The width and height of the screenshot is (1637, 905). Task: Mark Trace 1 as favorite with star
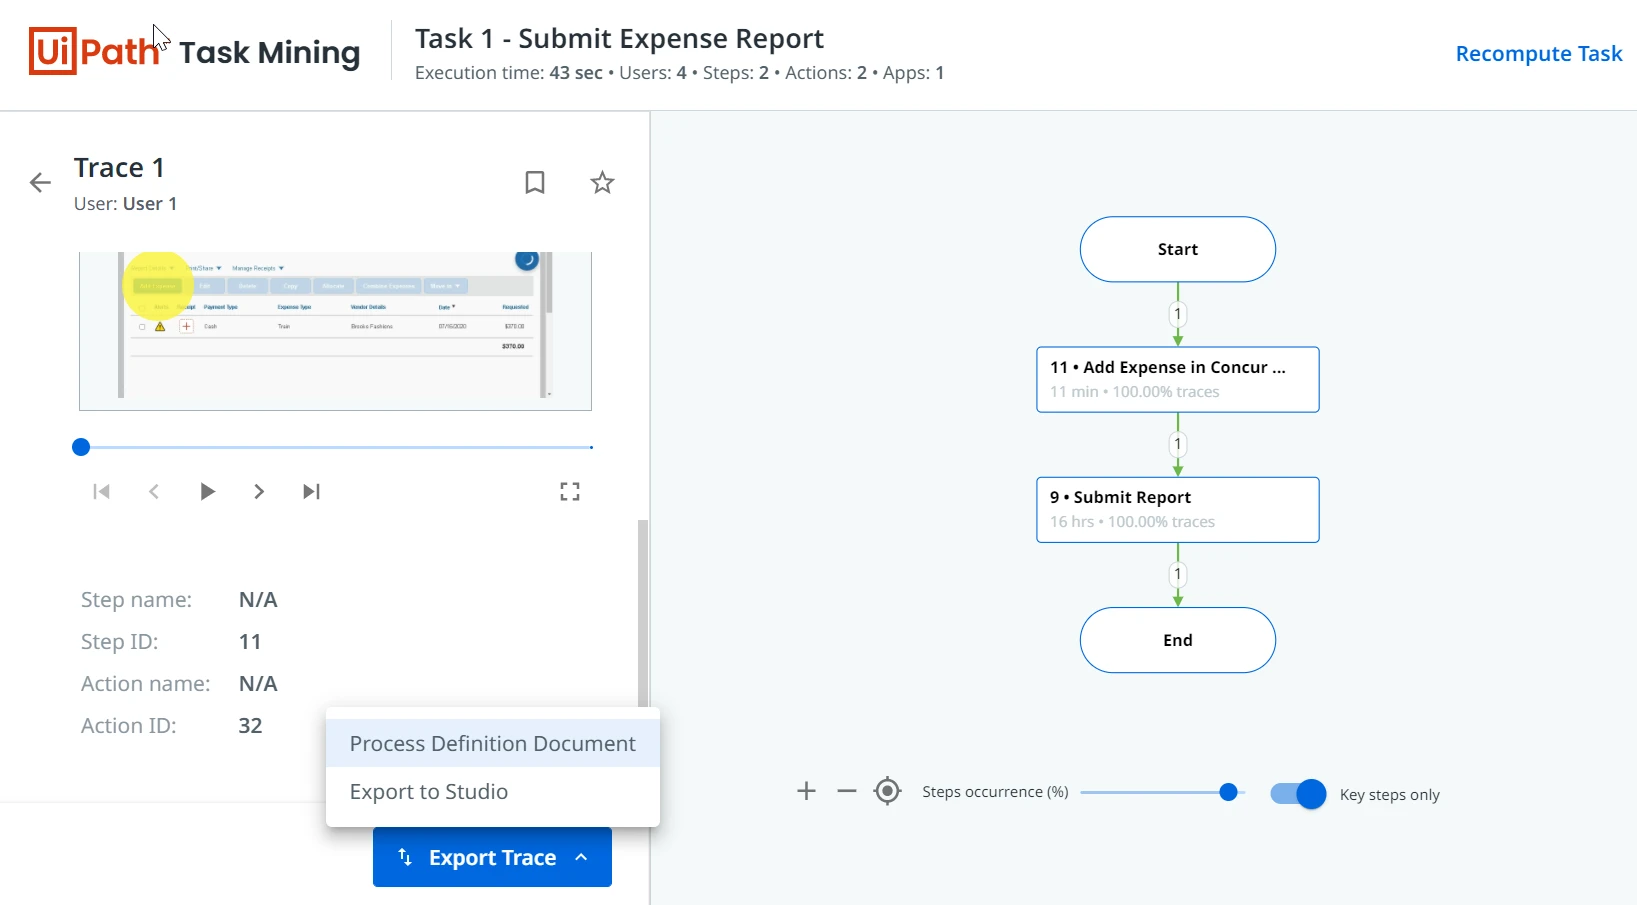[602, 182]
